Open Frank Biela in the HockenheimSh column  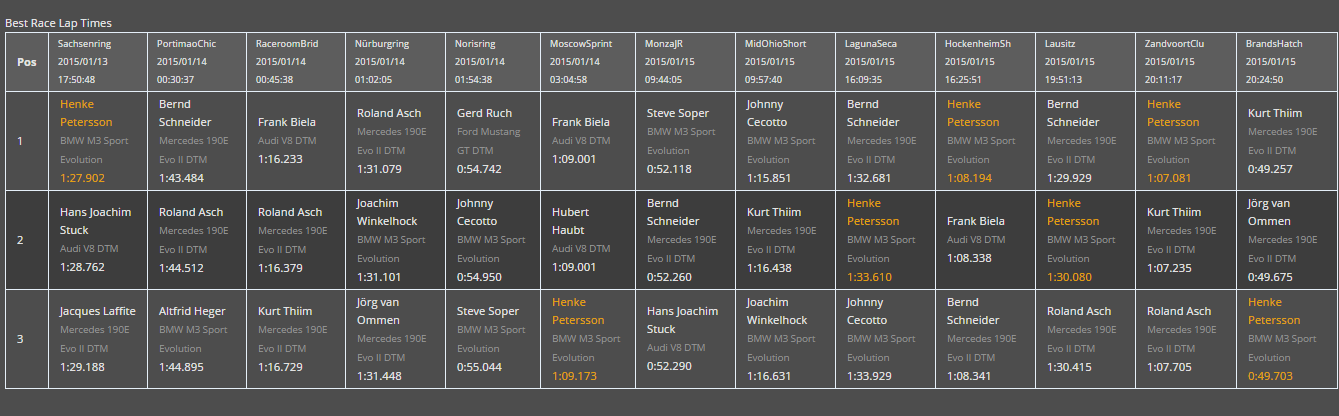(x=976, y=221)
